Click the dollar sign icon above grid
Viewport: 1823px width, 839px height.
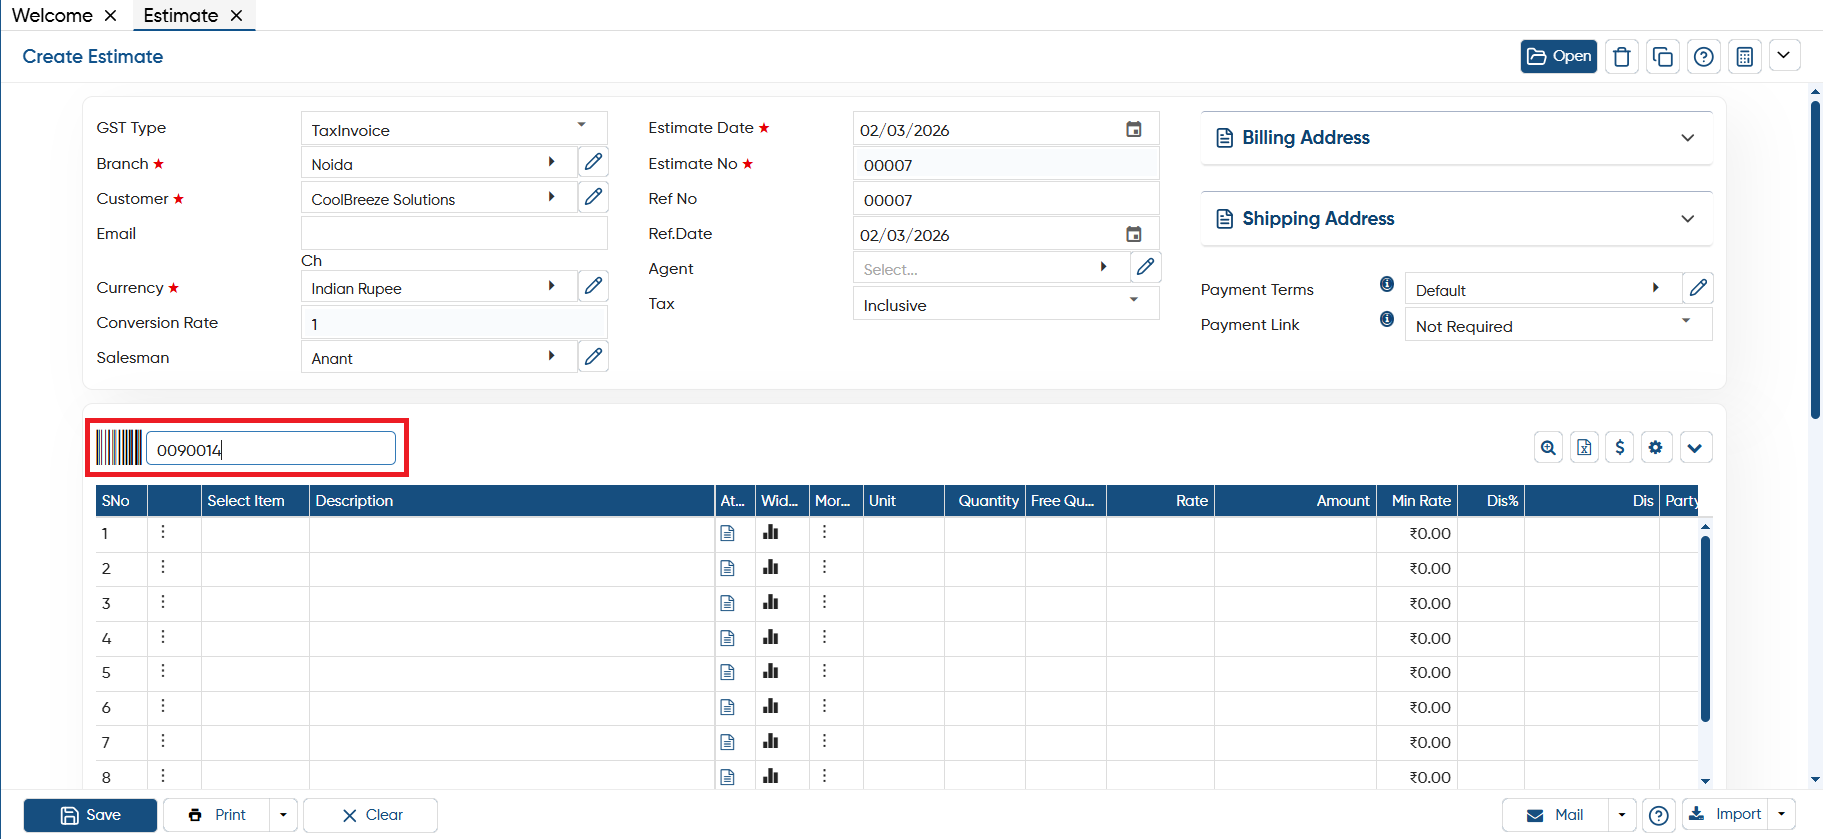pyautogui.click(x=1620, y=448)
